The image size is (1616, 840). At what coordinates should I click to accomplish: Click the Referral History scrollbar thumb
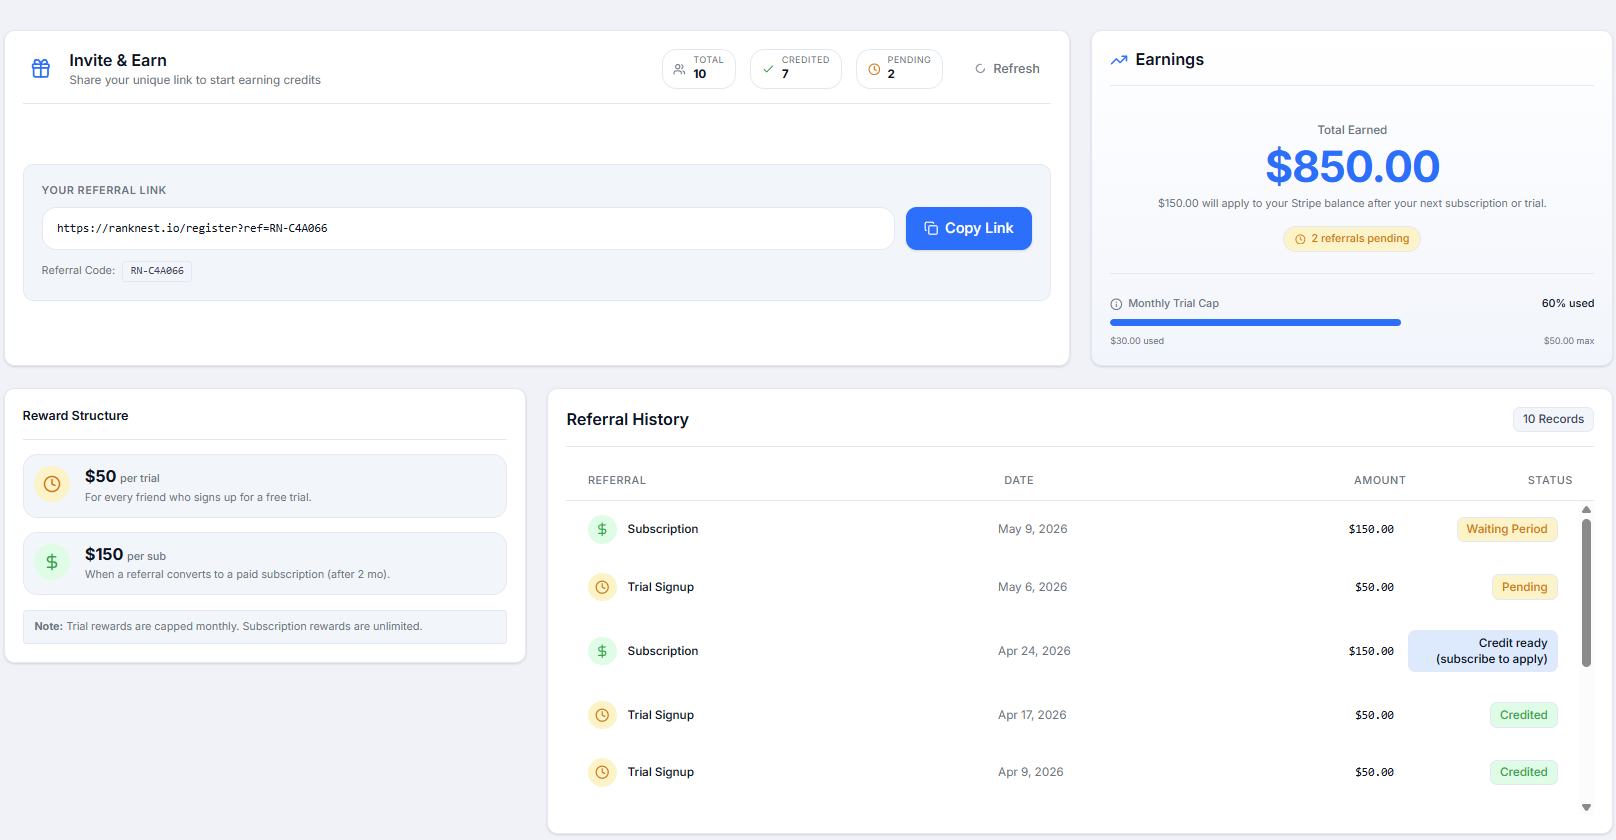[1586, 592]
